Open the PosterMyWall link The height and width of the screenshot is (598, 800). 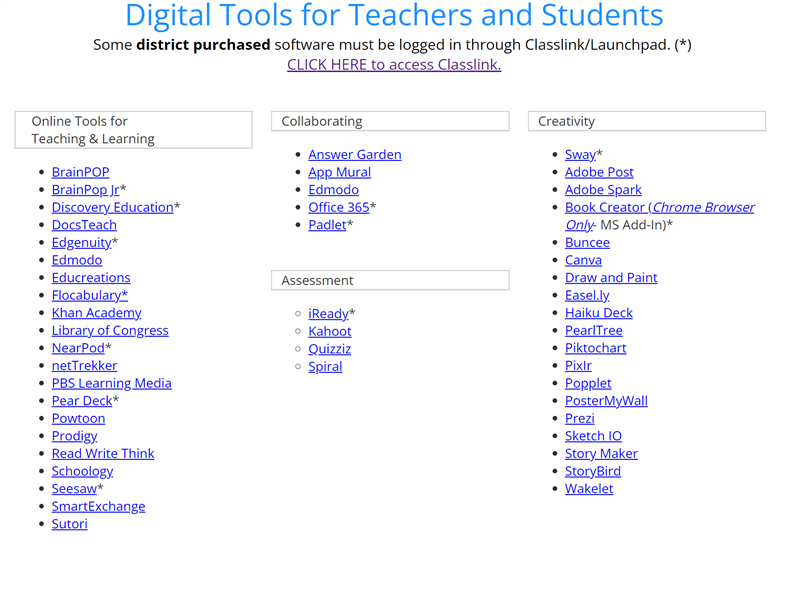[x=607, y=401]
